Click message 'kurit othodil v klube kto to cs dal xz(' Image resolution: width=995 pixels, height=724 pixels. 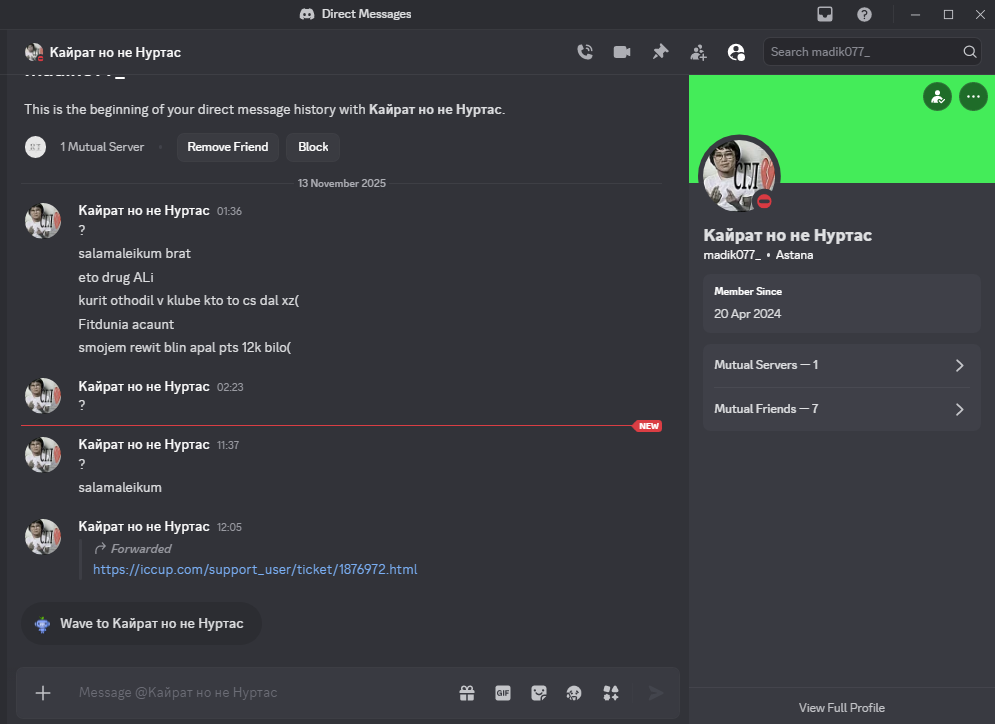(188, 301)
